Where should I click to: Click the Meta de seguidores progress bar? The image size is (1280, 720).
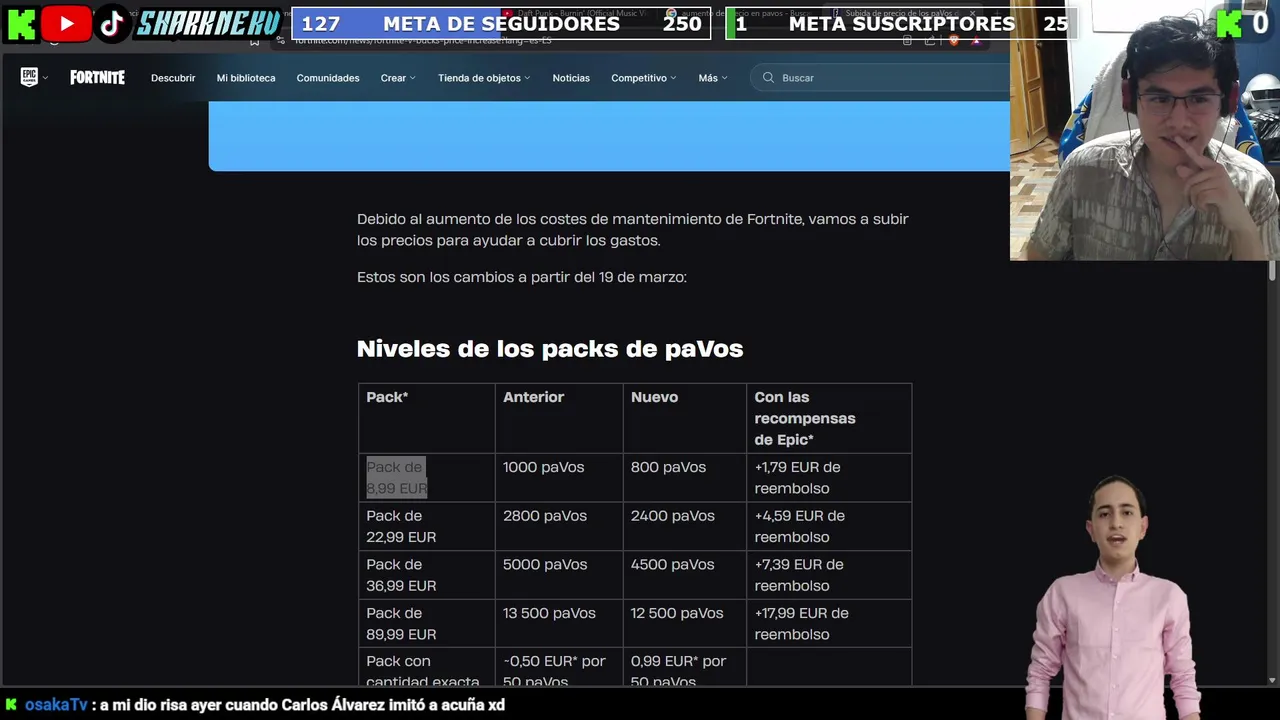[x=501, y=24]
